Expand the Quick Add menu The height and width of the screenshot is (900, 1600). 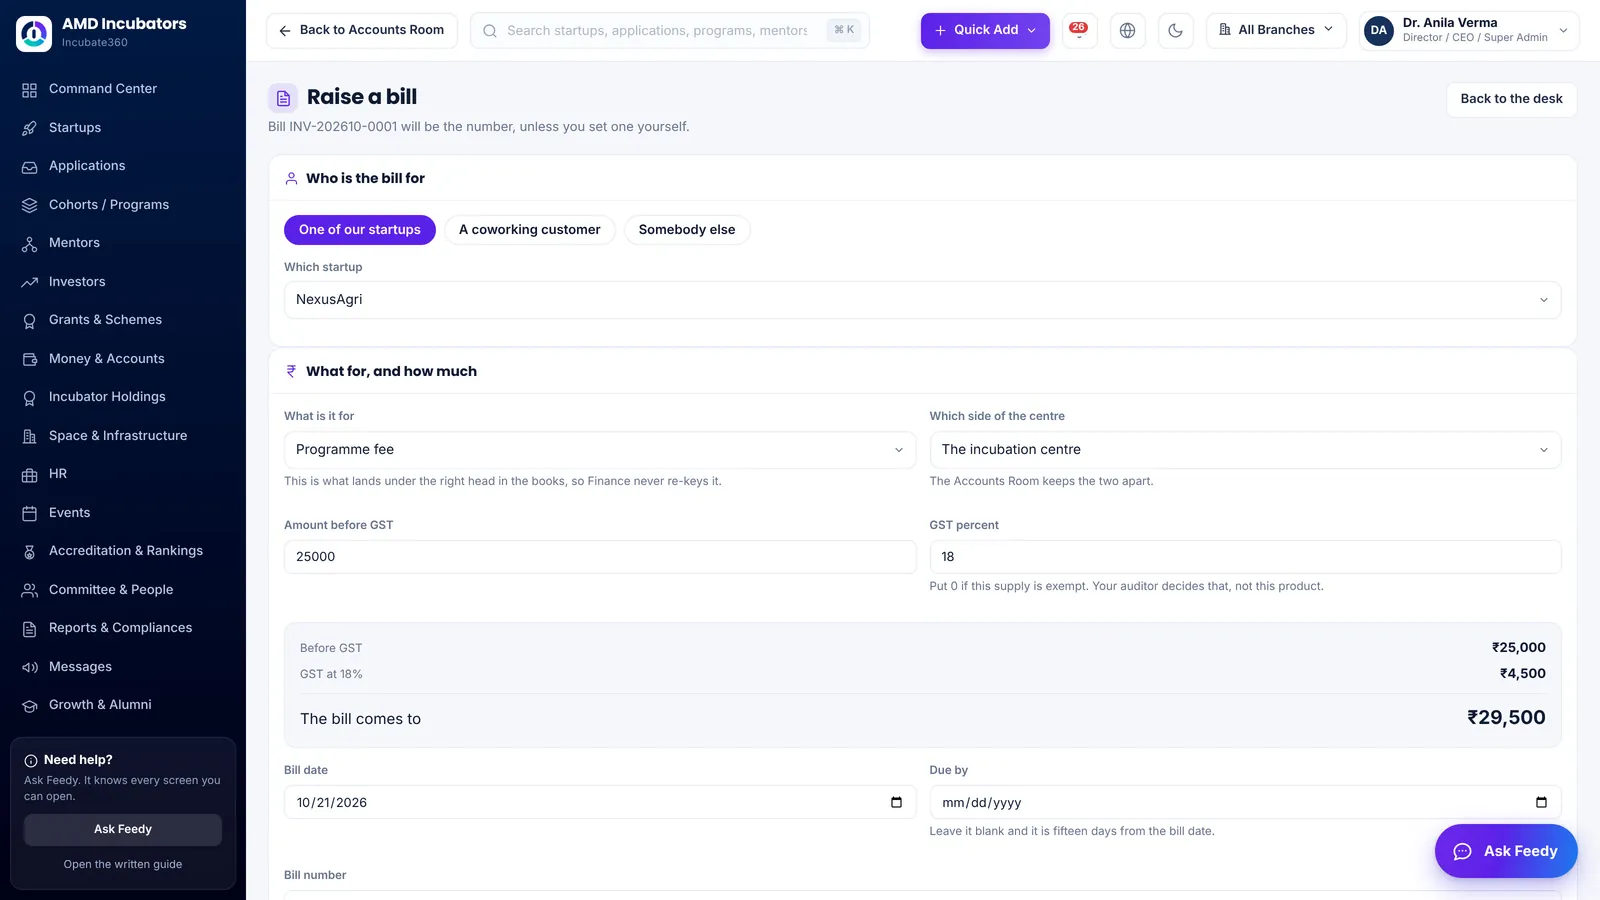point(985,31)
